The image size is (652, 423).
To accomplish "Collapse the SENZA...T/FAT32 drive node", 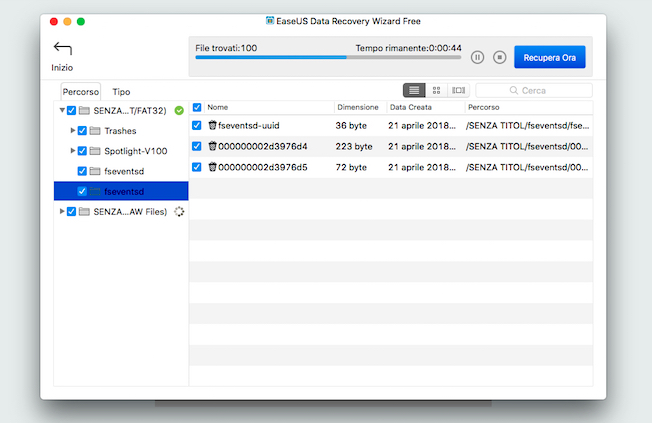I will click(x=62, y=110).
